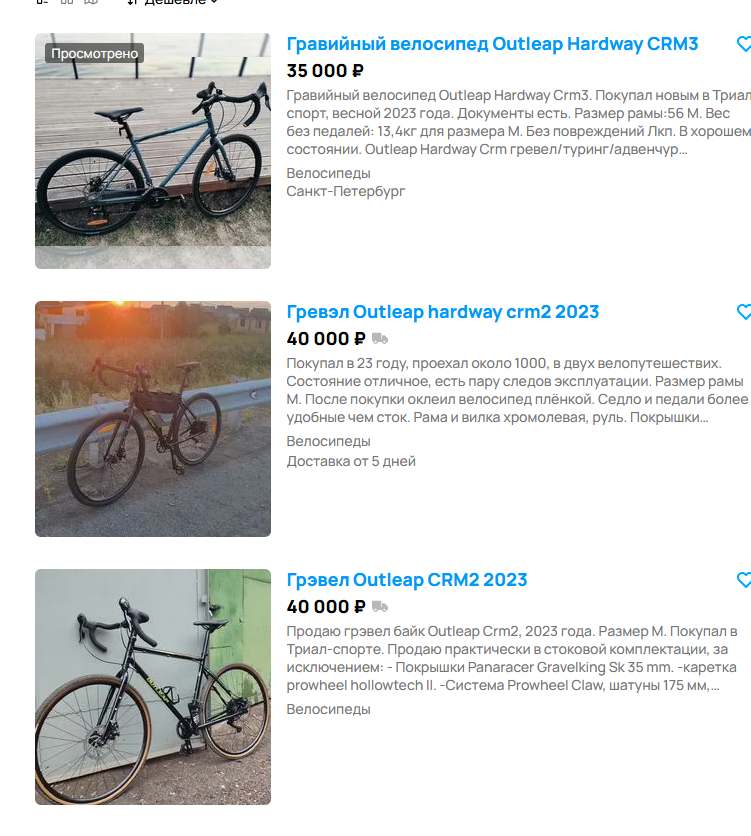Click delivery truck icon beside Гревэл hardway crm2 price
The width and height of the screenshot is (751, 836).
[379, 339]
